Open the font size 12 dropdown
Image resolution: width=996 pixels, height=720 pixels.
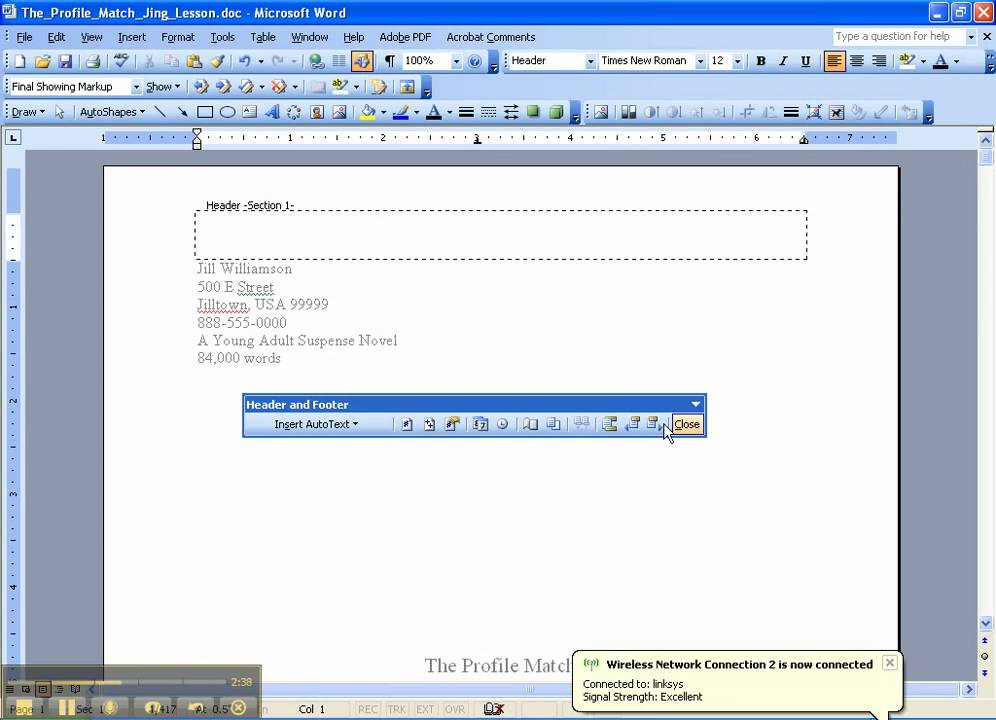737,61
